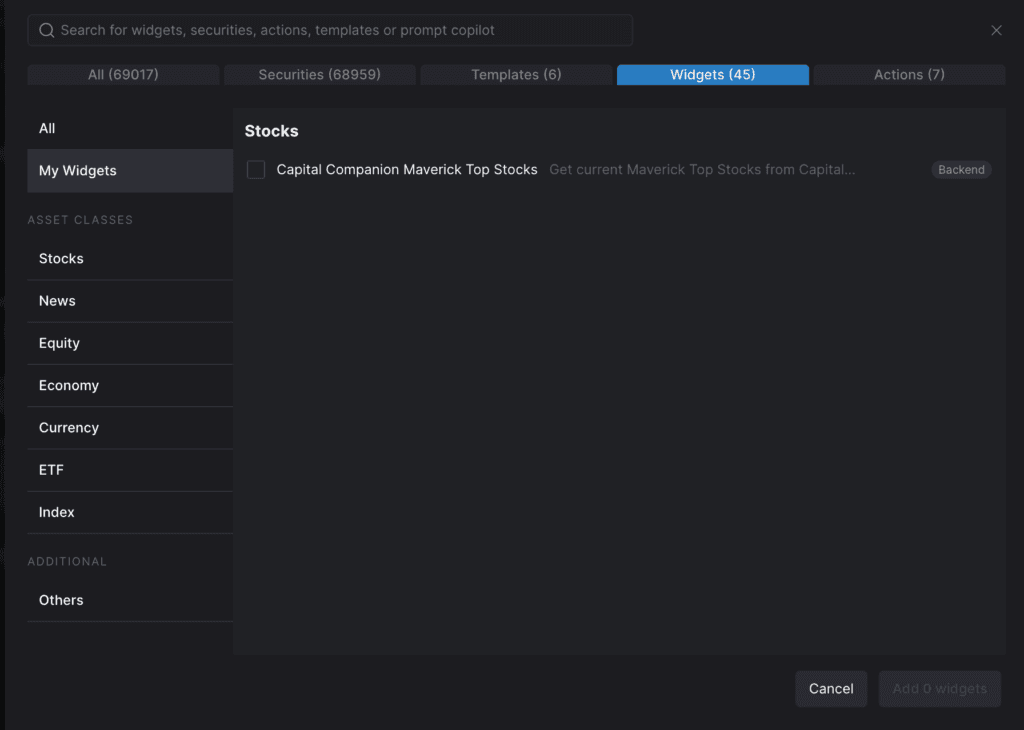Image resolution: width=1024 pixels, height=730 pixels.
Task: Click inside the search input field
Action: click(x=330, y=30)
